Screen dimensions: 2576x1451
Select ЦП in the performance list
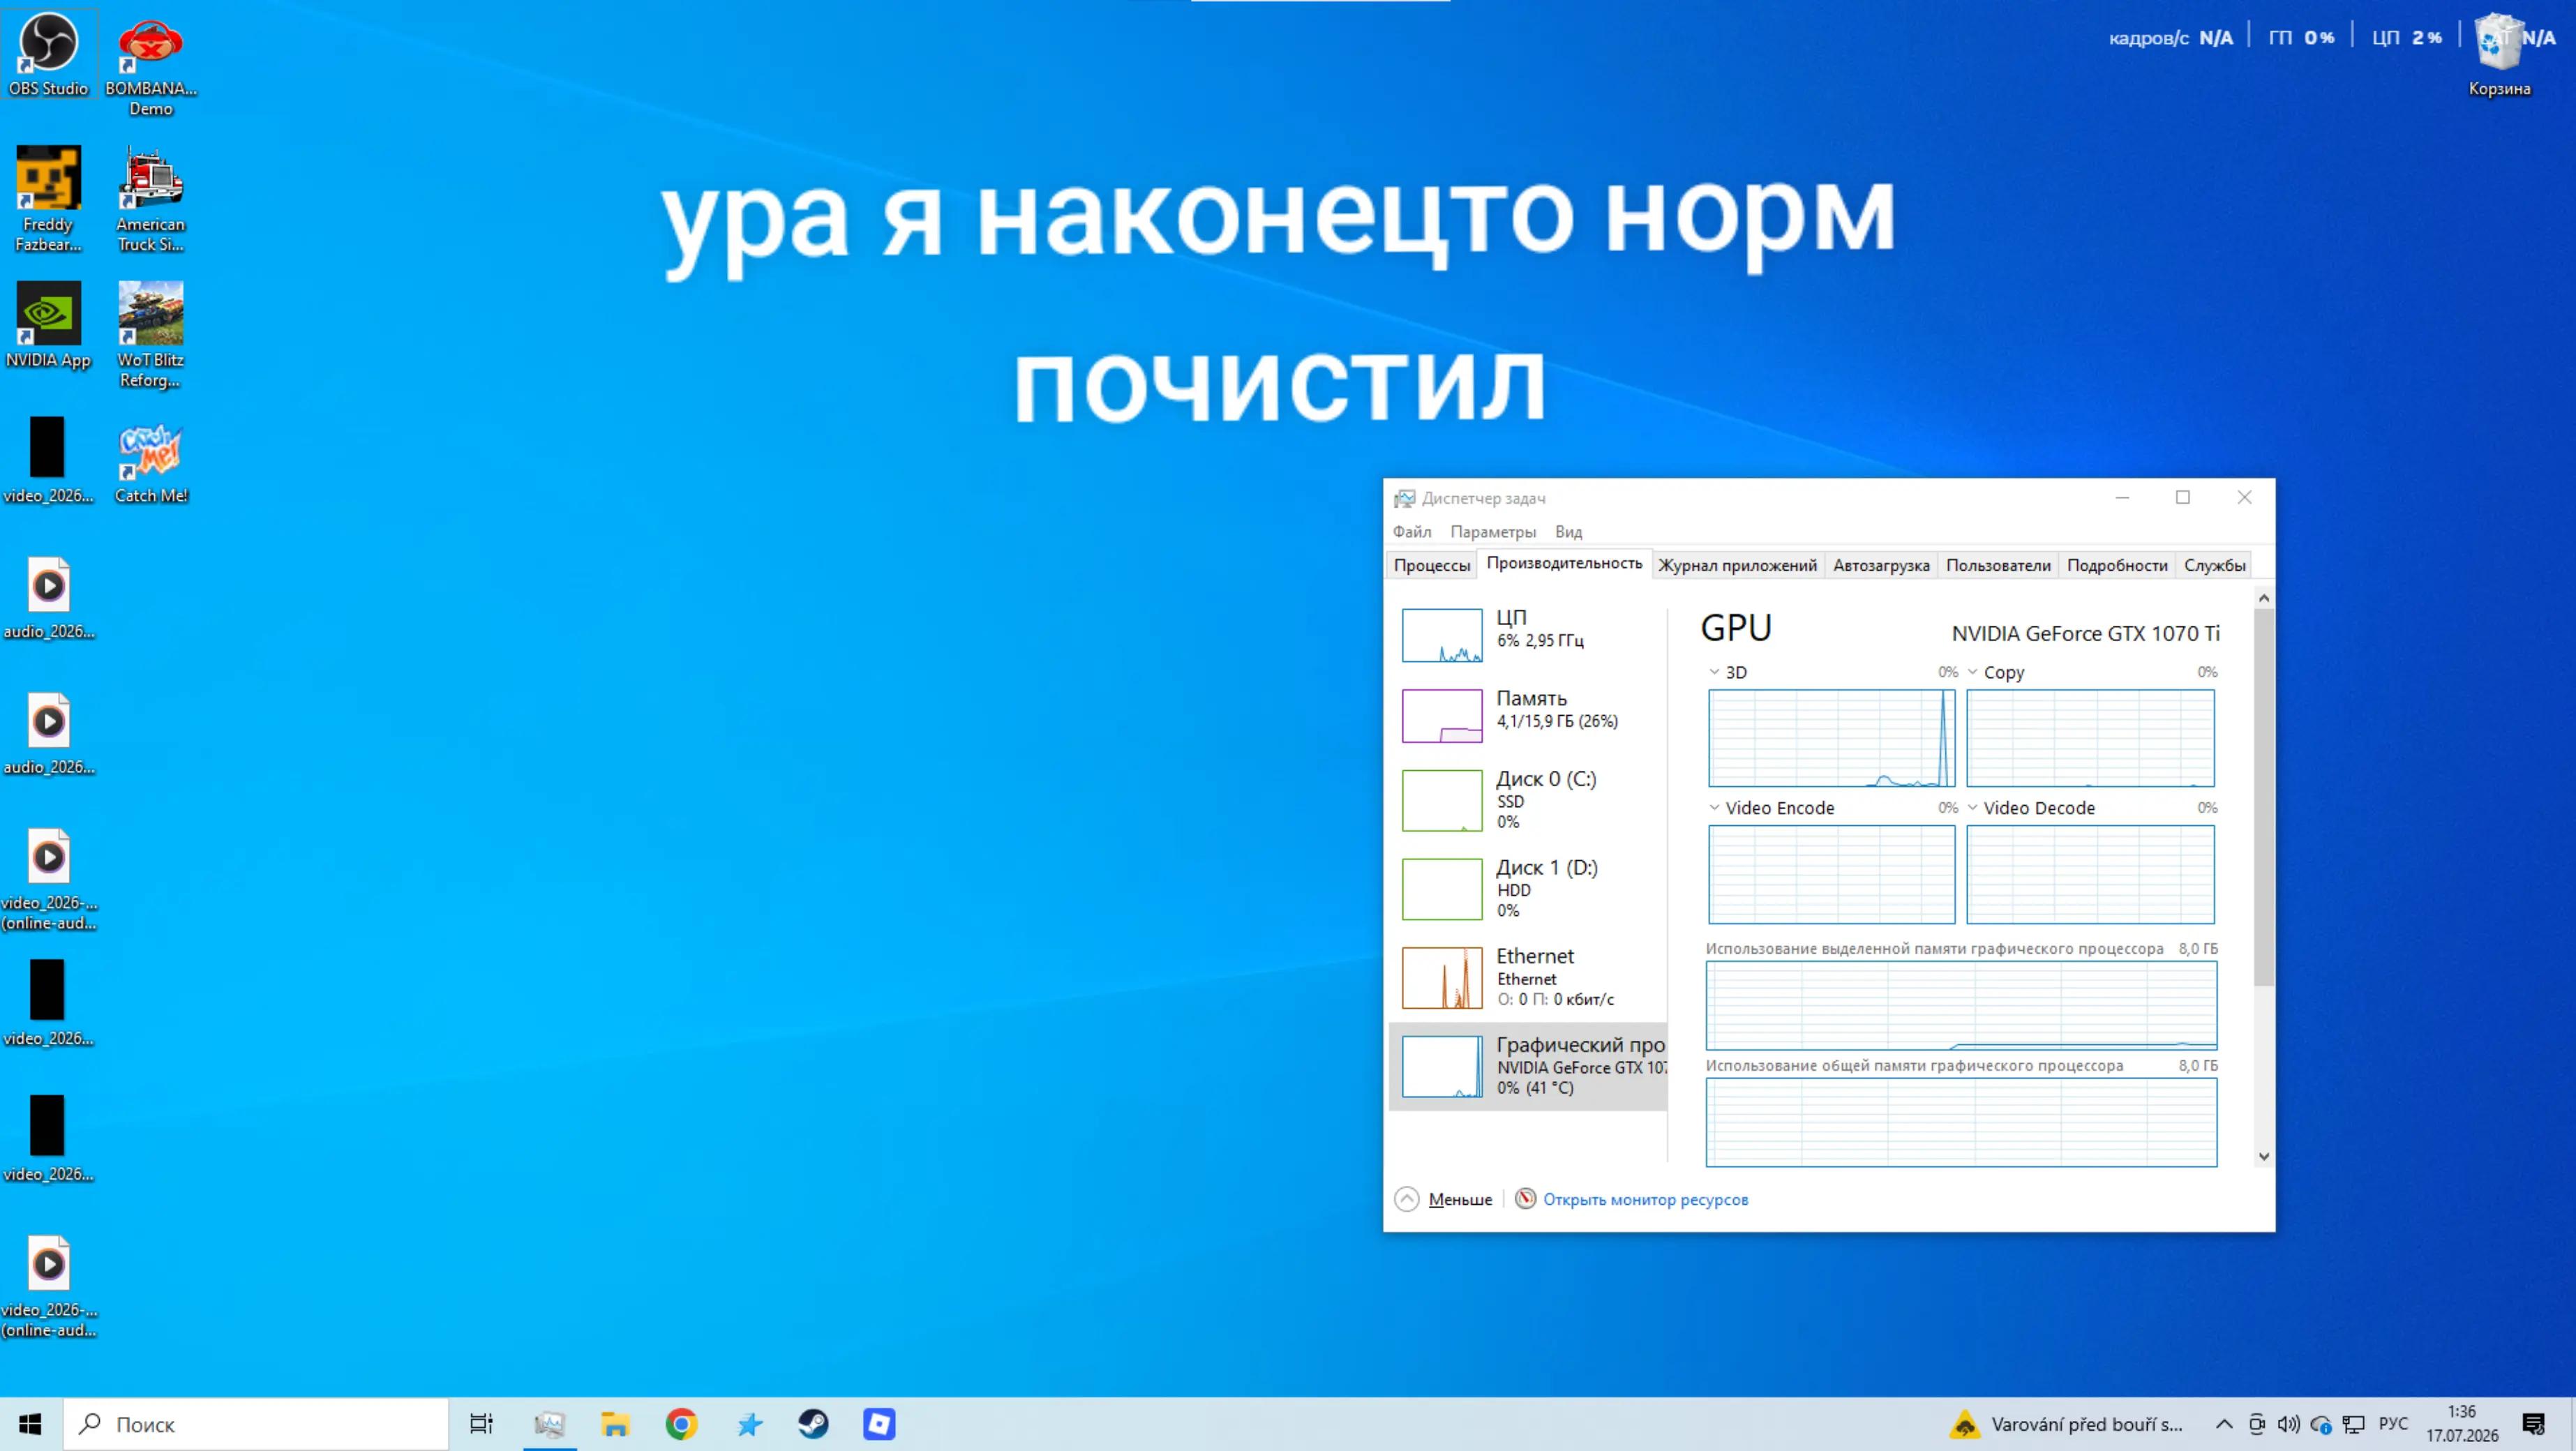point(1528,634)
